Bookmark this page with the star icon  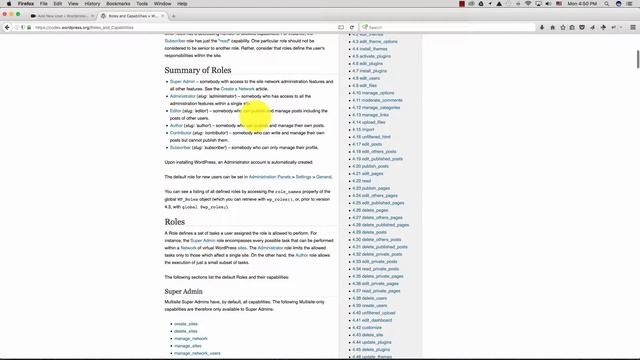(x=563, y=27)
